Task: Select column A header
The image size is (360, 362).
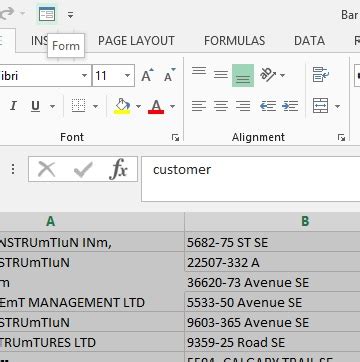Action: pyautogui.click(x=92, y=221)
